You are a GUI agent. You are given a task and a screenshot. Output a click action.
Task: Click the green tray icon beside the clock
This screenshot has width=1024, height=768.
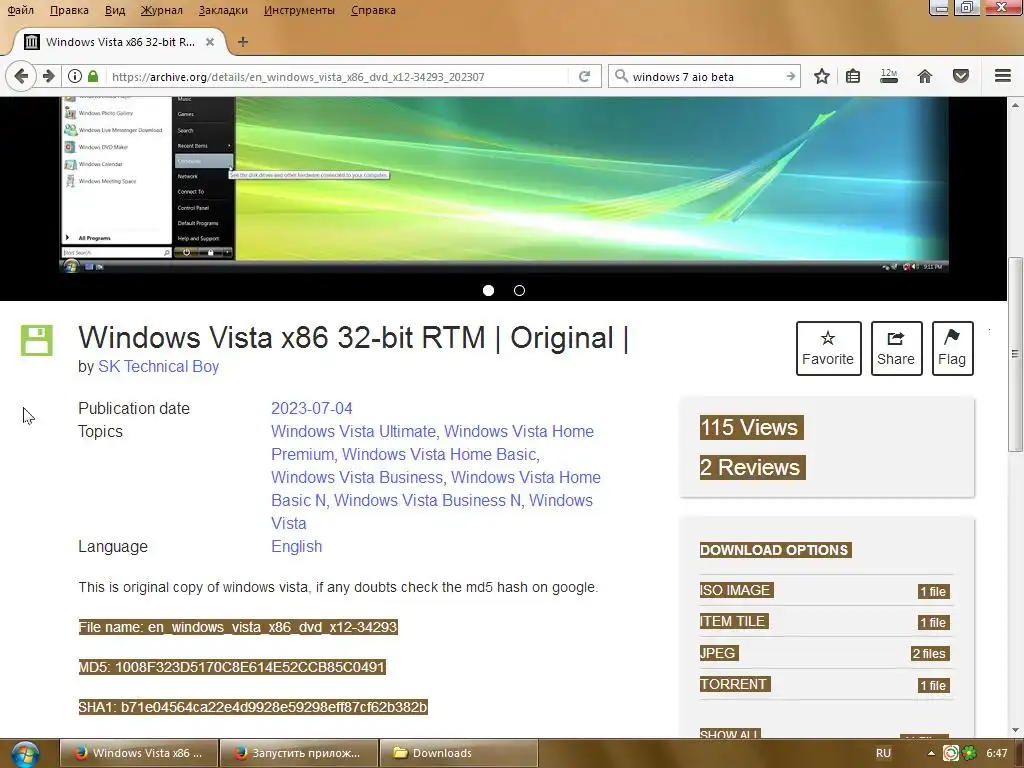[x=970, y=753]
